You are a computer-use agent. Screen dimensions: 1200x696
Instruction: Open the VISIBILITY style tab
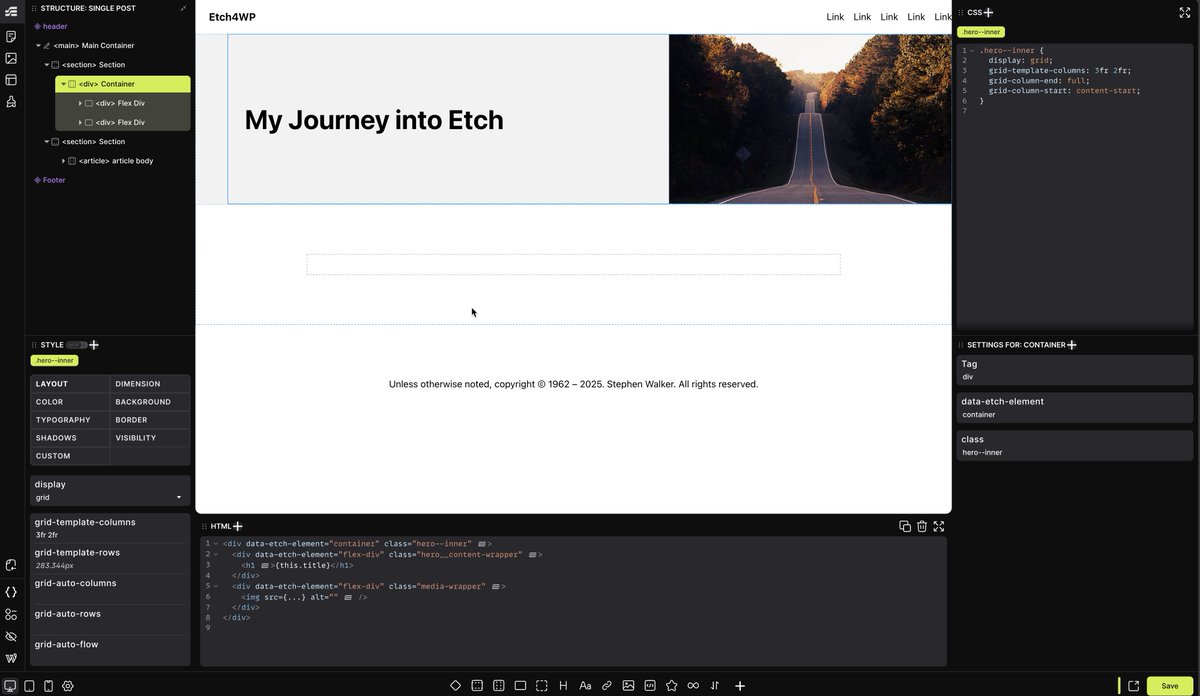point(150,438)
